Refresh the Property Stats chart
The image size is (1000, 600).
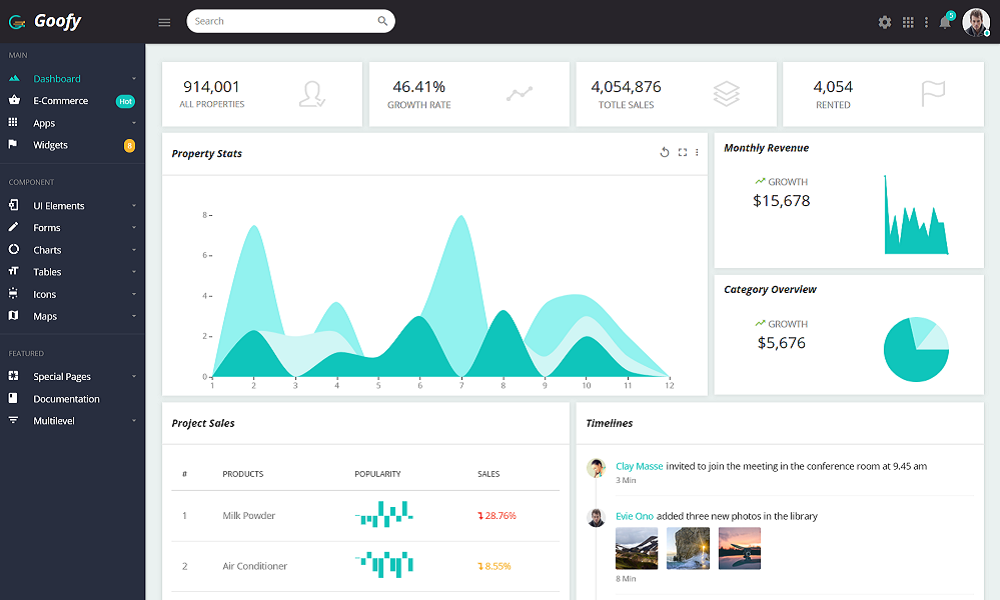[664, 153]
